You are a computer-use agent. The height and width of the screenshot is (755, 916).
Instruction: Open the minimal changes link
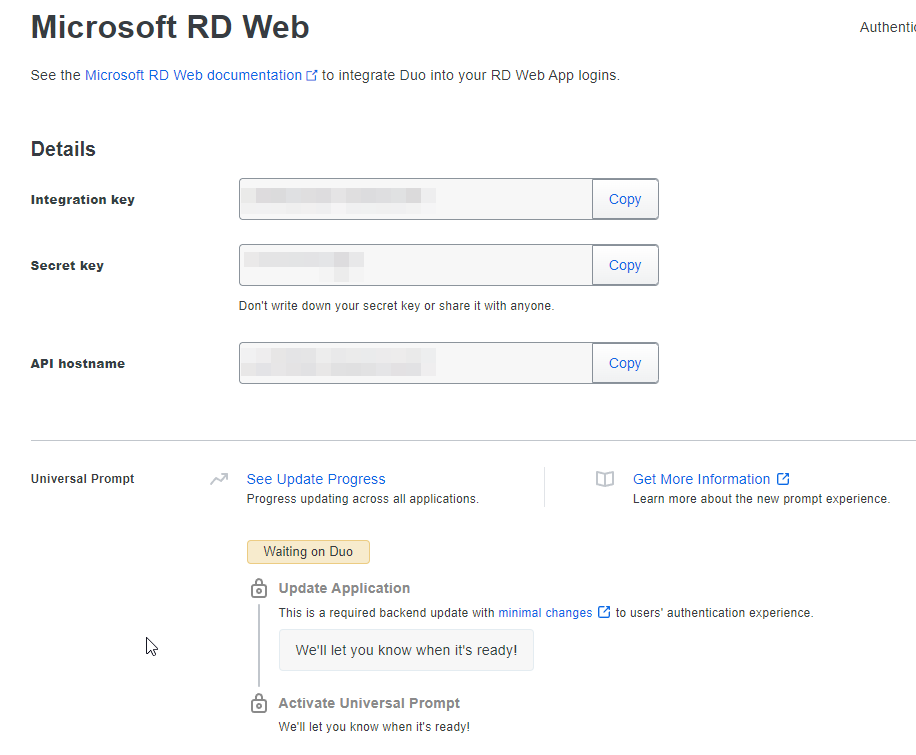tap(545, 613)
